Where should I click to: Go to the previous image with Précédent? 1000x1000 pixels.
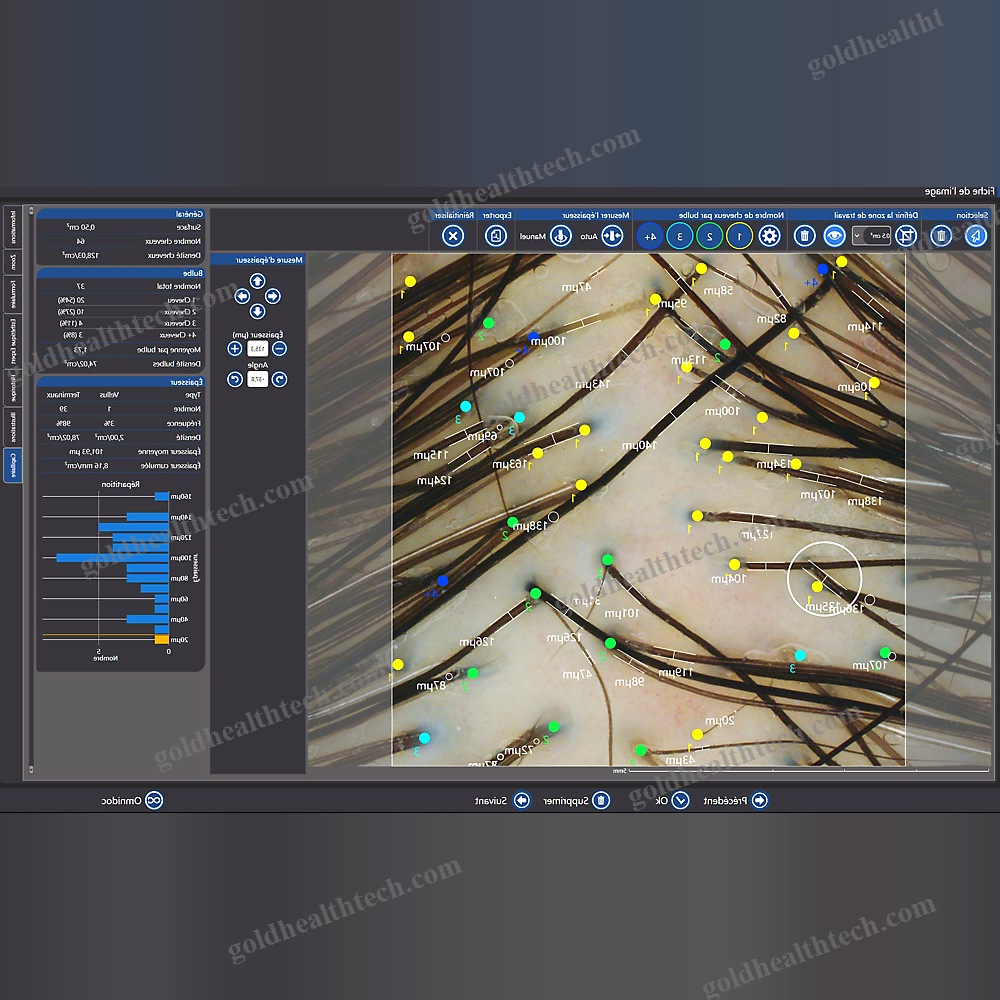[735, 800]
